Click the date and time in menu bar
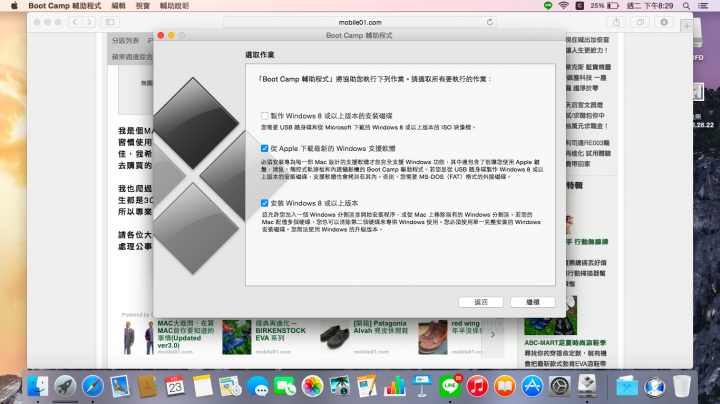 pyautogui.click(x=650, y=6)
